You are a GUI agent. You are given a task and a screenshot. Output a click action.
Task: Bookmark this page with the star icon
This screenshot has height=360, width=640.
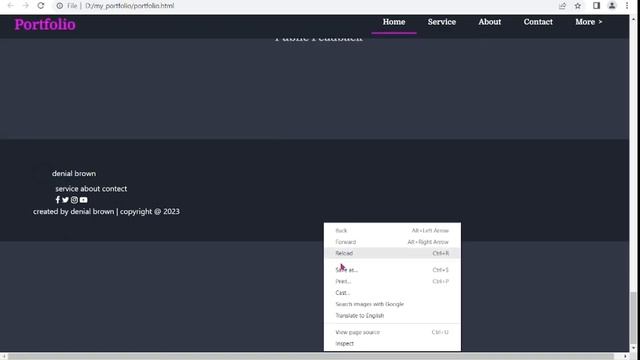[x=578, y=6]
